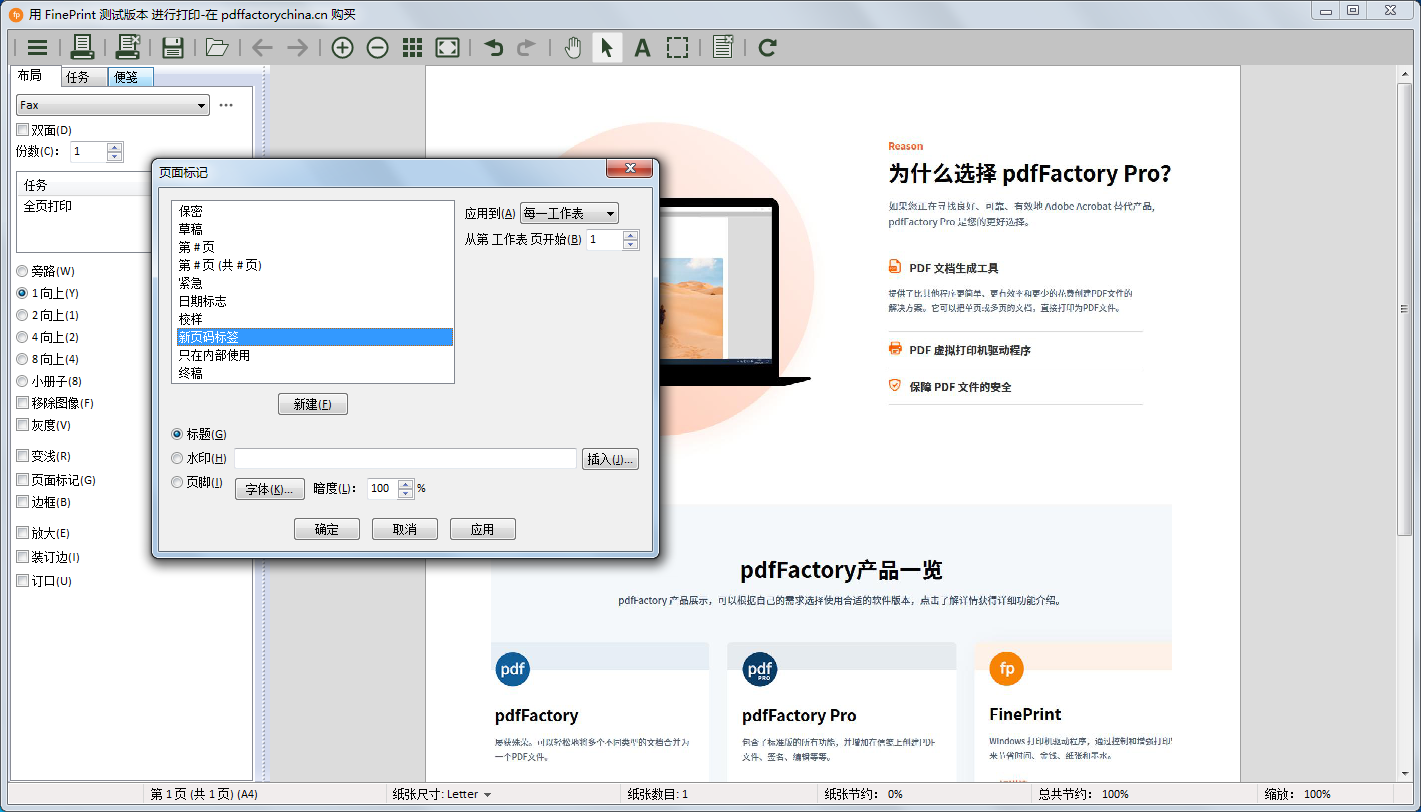Select the marquee selection tool
Image resolution: width=1421 pixels, height=812 pixels.
[x=678, y=47]
